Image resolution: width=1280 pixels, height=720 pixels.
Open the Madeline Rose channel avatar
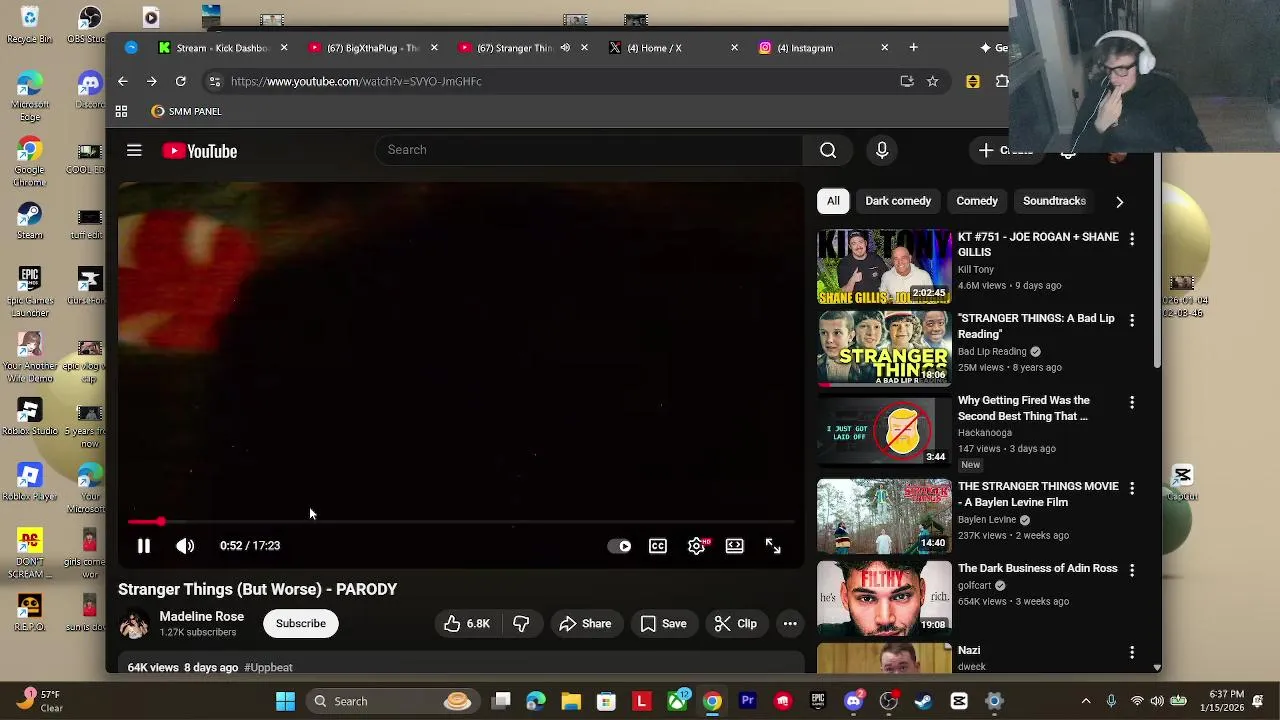click(134, 624)
